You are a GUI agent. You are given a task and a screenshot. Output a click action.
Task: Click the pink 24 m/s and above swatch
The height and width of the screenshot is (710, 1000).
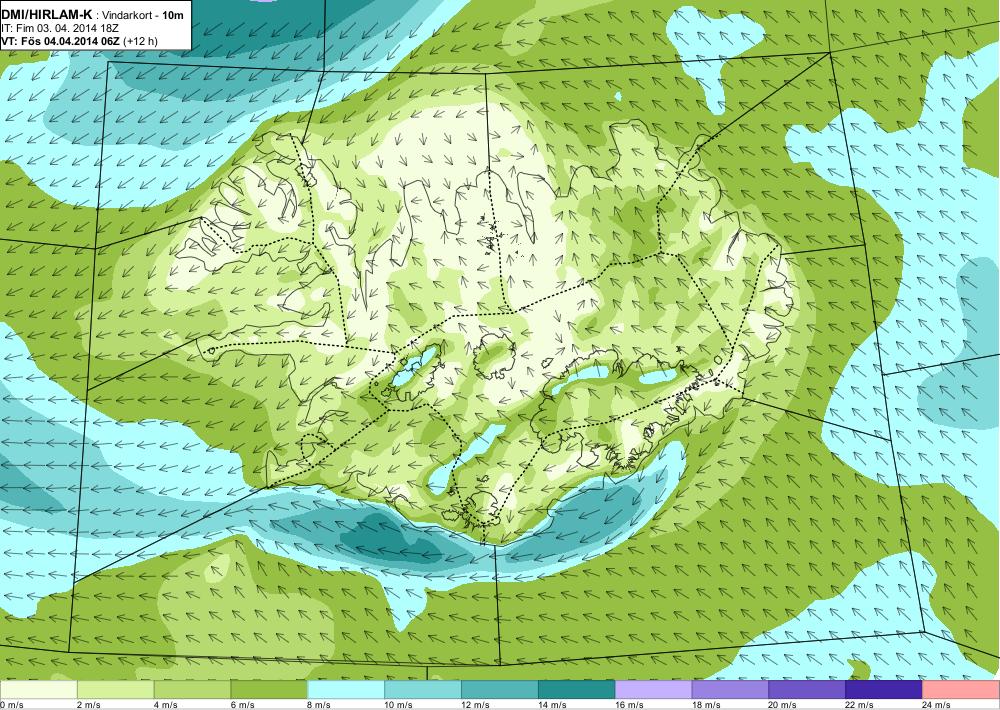[x=961, y=690]
